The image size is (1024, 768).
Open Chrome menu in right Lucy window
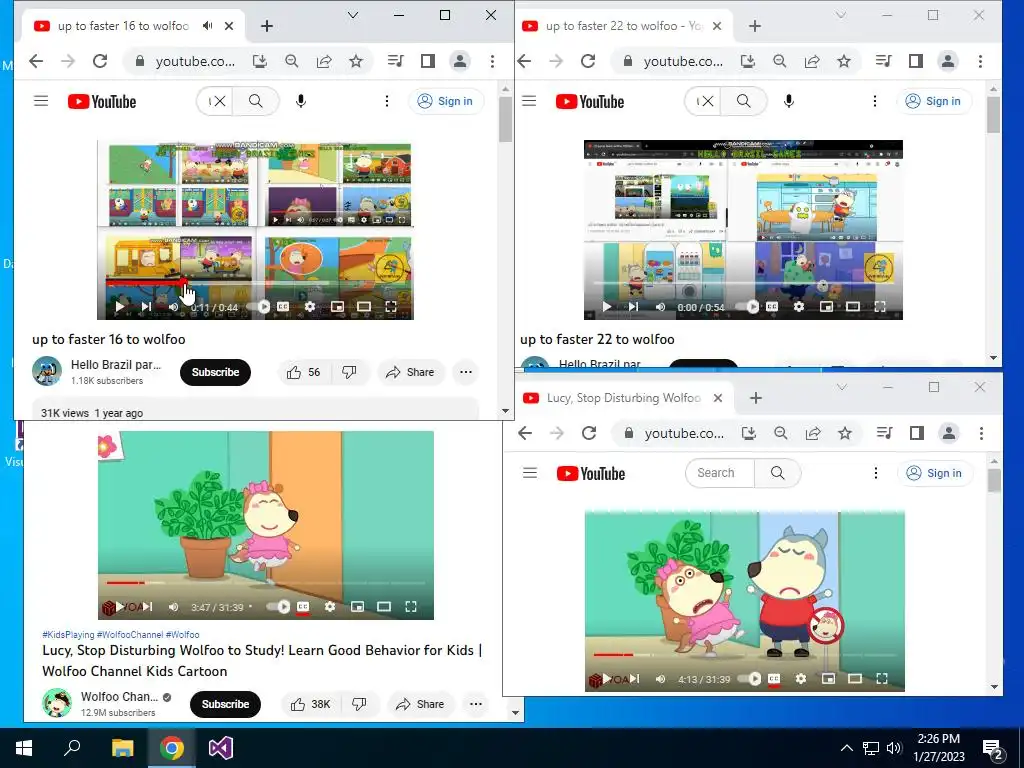(982, 433)
